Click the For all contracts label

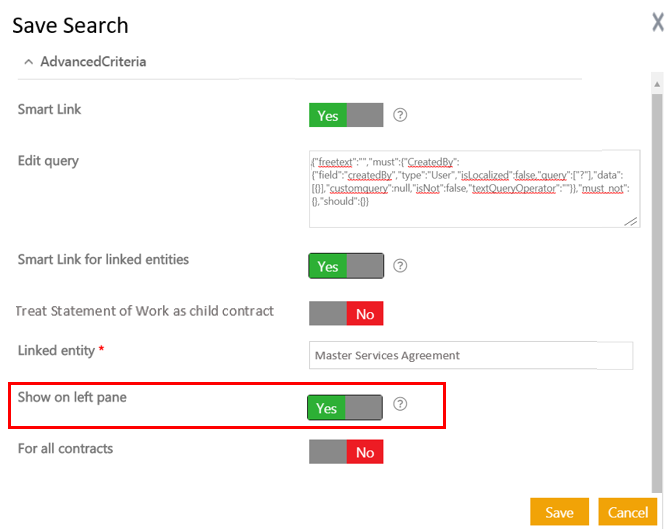point(65,449)
